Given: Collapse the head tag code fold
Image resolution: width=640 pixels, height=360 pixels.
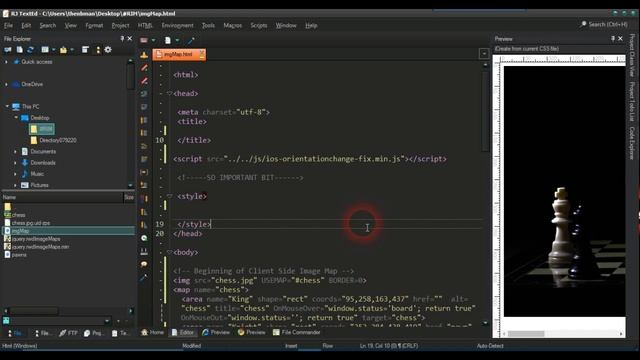Looking at the screenshot, I should (169, 93).
